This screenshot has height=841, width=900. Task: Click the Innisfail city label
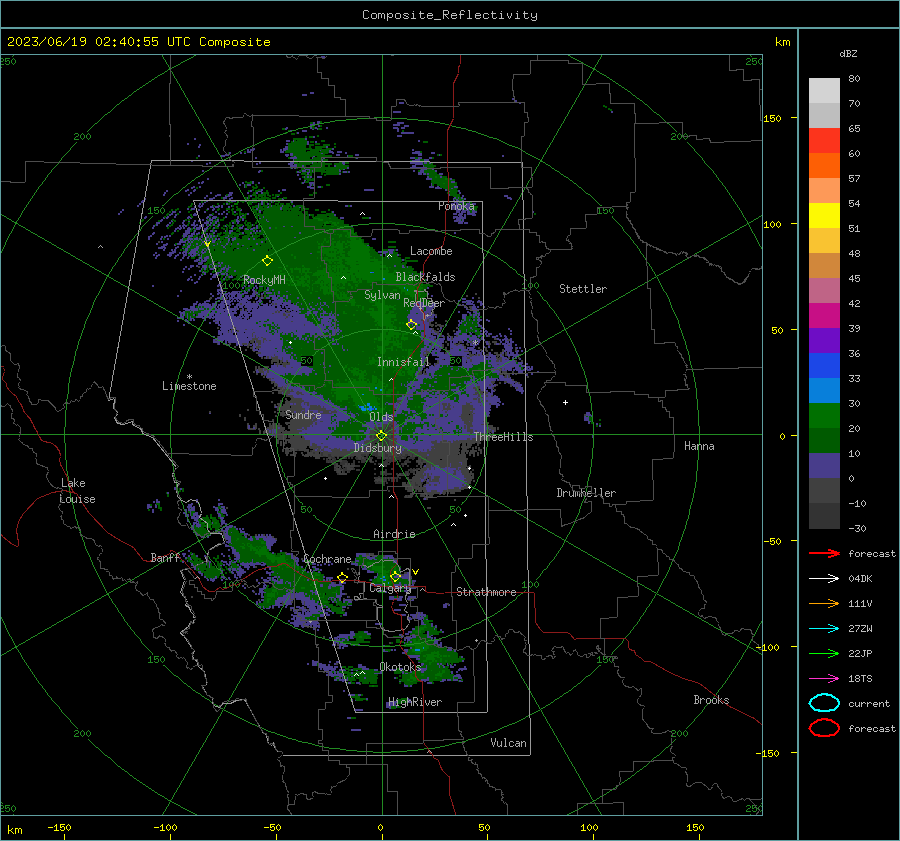point(403,362)
